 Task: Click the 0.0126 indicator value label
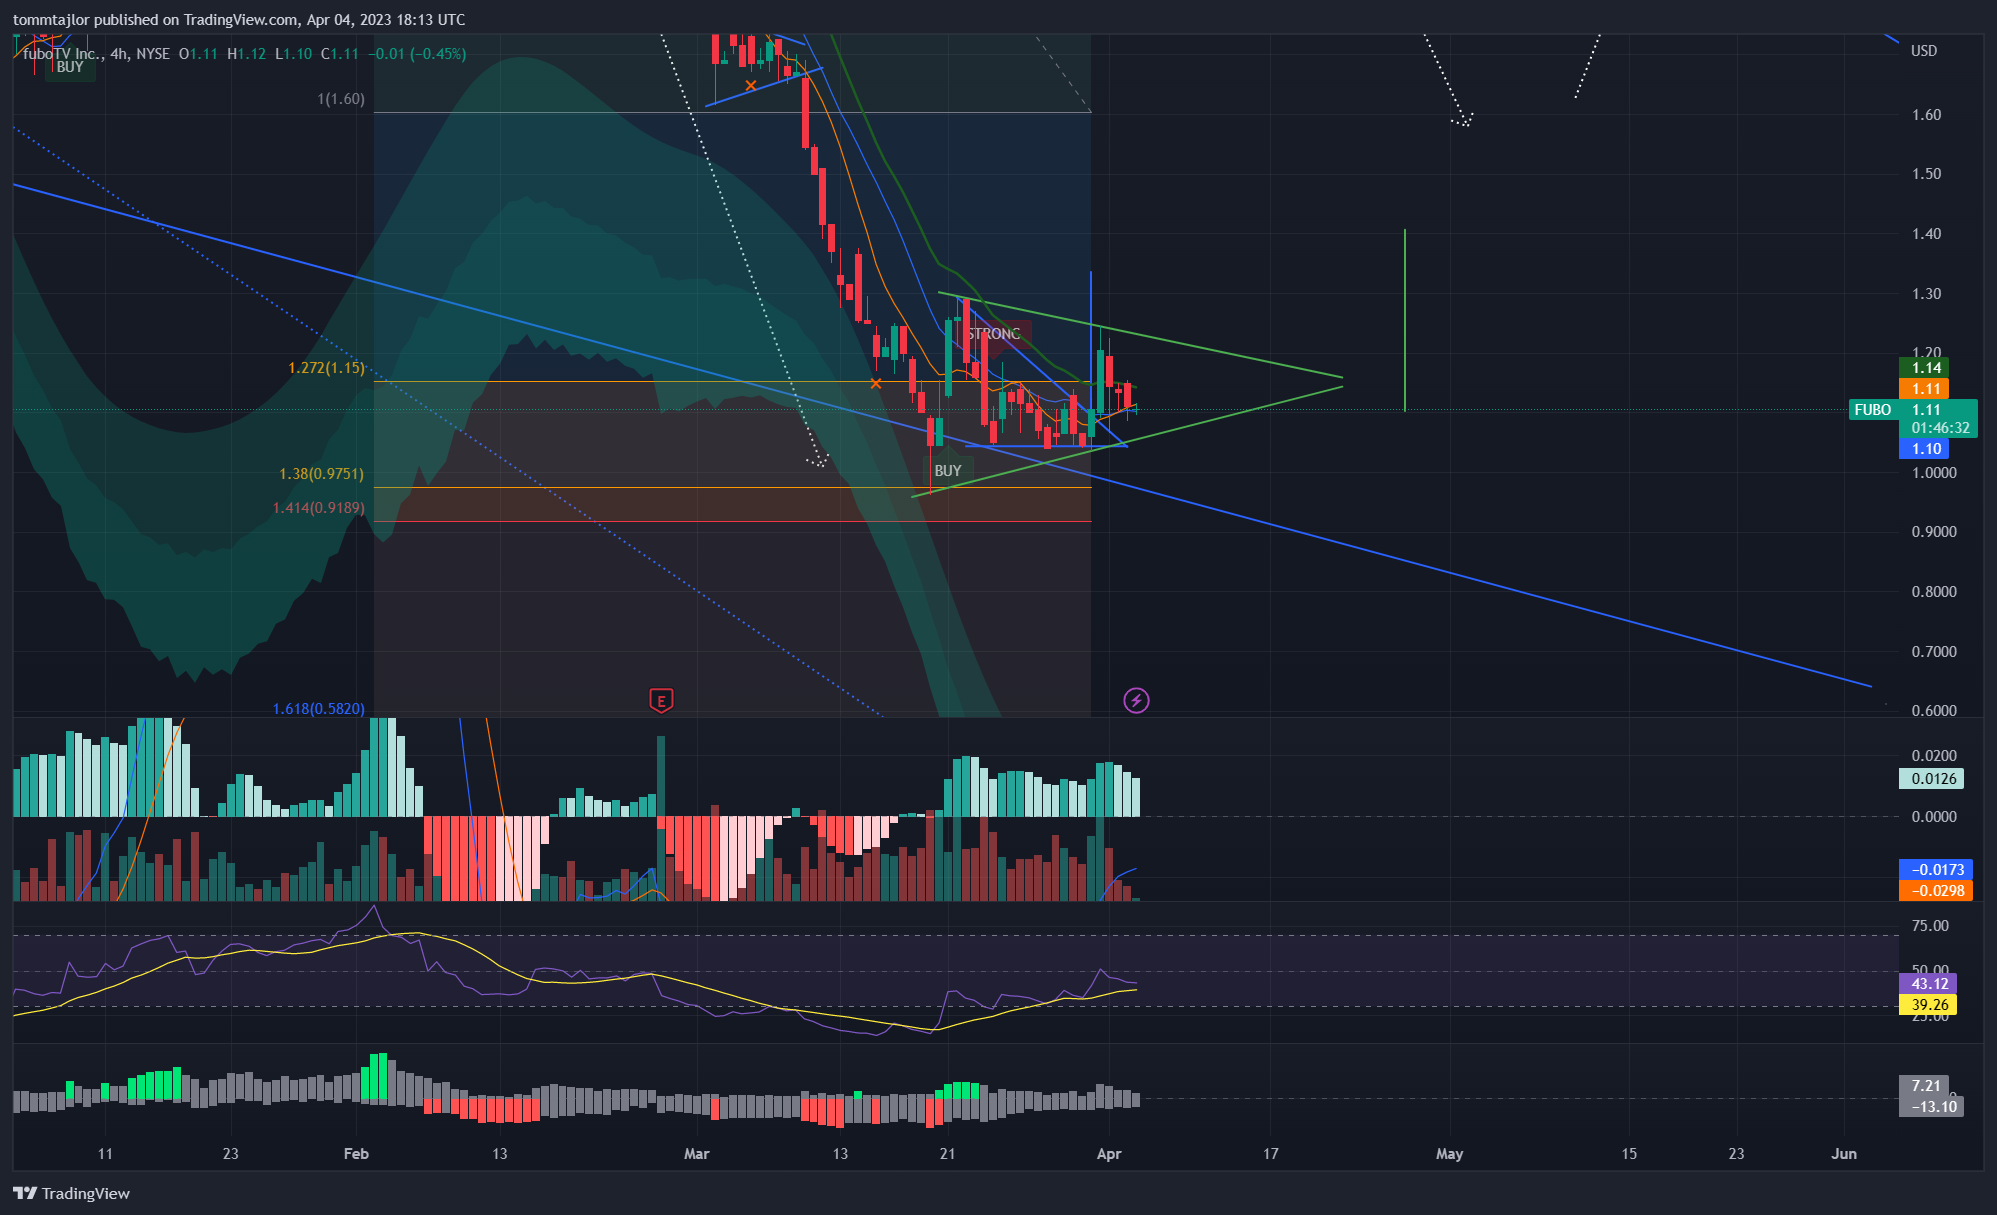[1932, 779]
